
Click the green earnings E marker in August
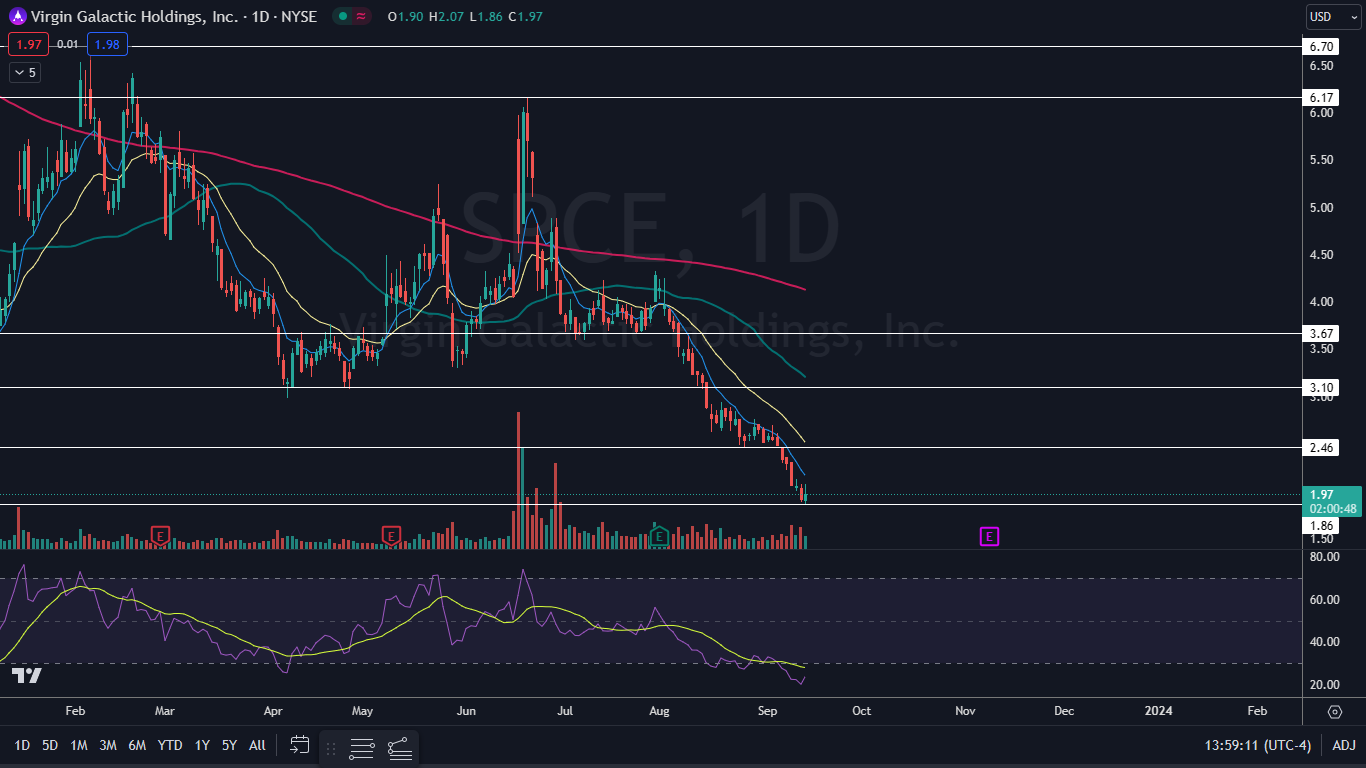[x=659, y=536]
